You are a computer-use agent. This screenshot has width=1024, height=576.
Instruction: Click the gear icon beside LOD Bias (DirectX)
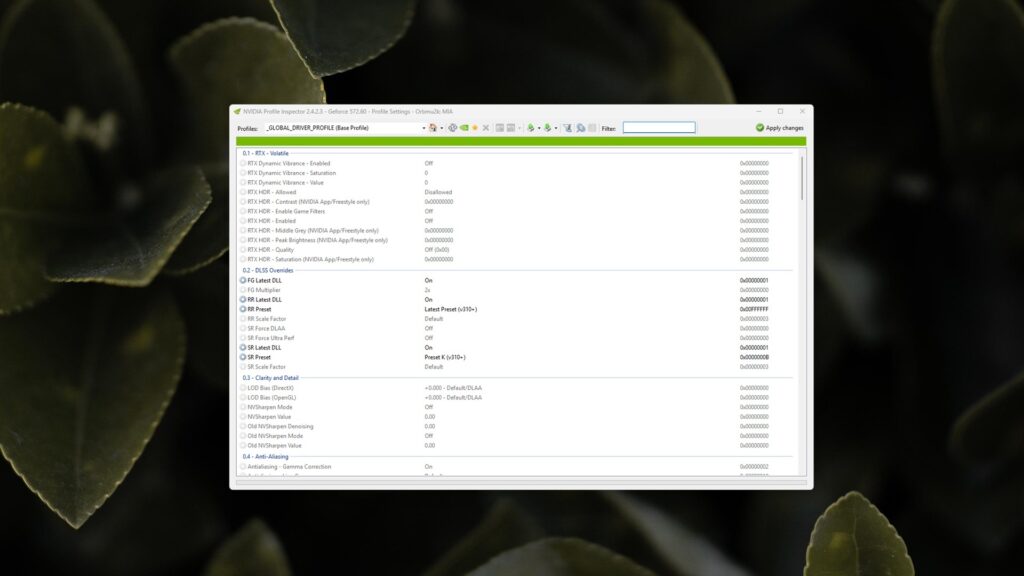tap(243, 388)
